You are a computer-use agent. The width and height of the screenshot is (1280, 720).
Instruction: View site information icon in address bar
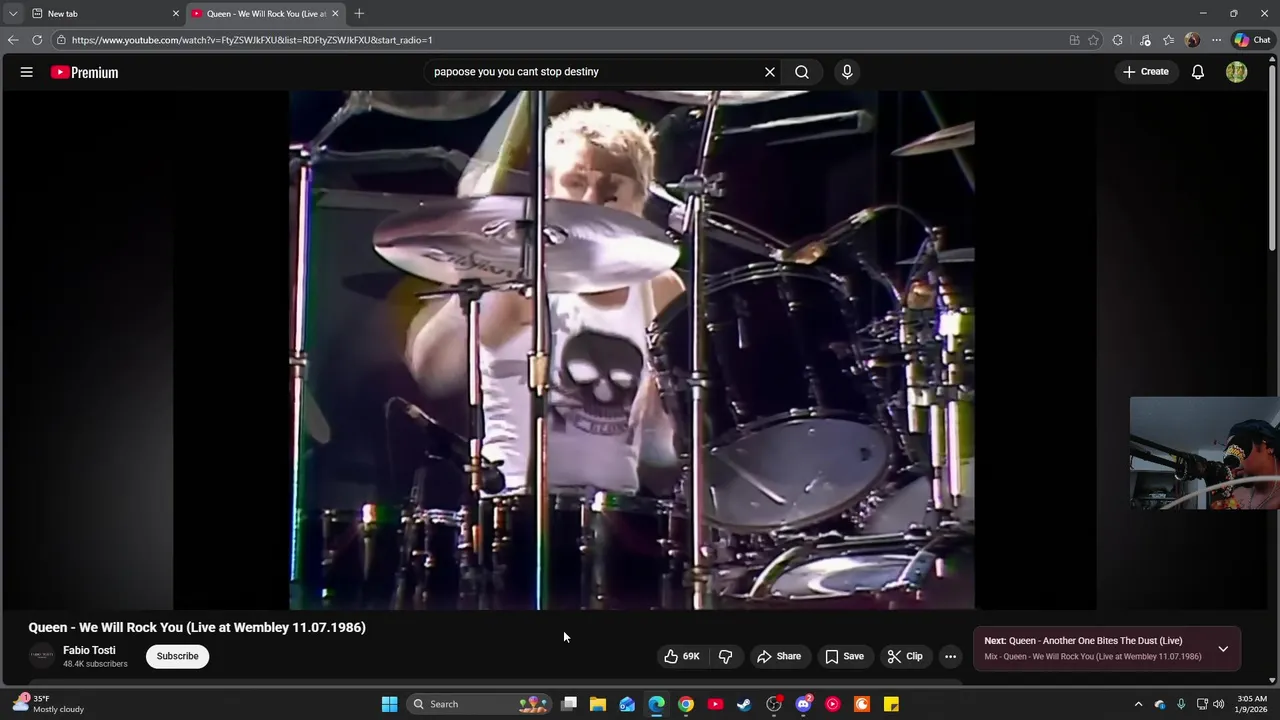[61, 40]
